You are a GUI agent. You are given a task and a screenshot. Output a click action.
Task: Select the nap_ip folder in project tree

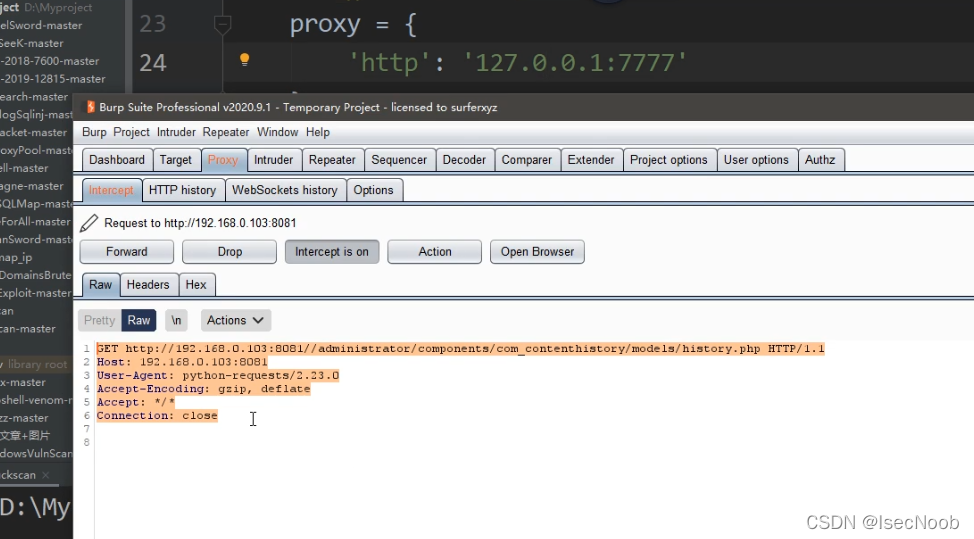click(16, 257)
